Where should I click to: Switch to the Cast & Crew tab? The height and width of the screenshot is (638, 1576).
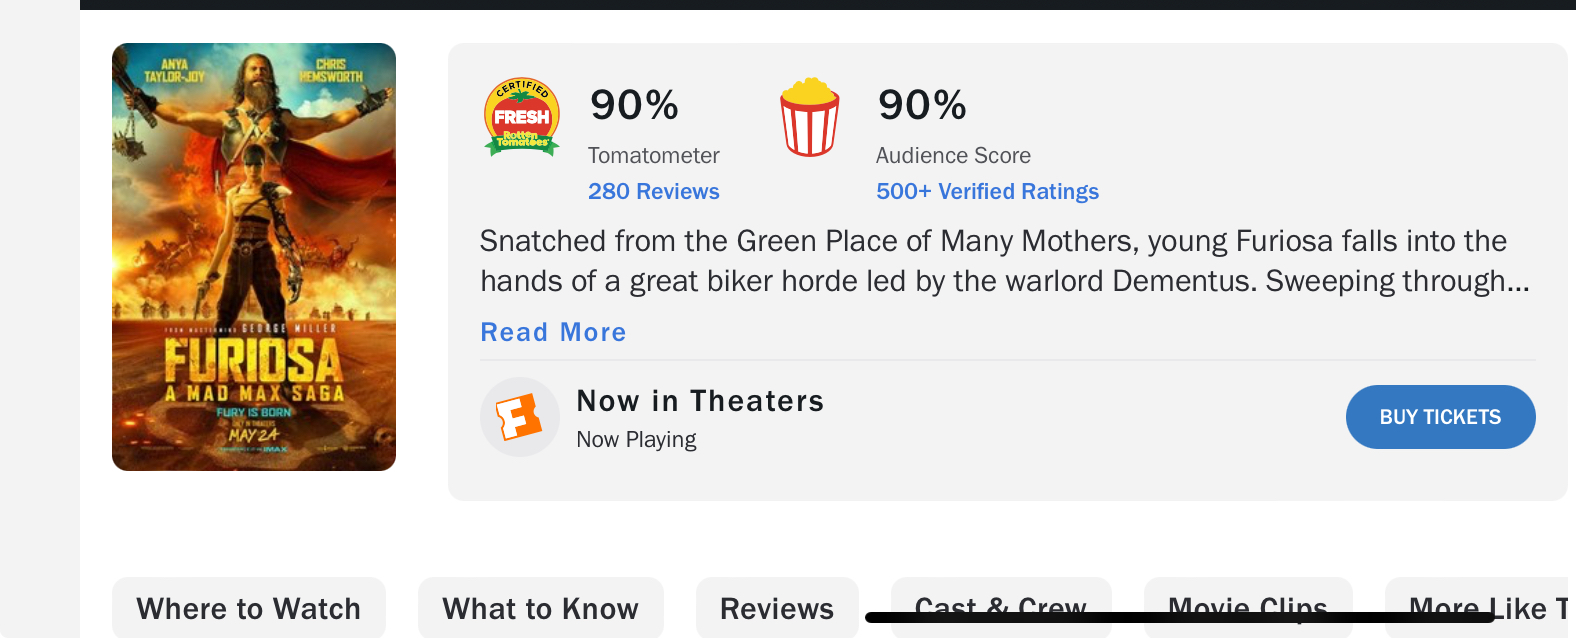pyautogui.click(x=1000, y=600)
